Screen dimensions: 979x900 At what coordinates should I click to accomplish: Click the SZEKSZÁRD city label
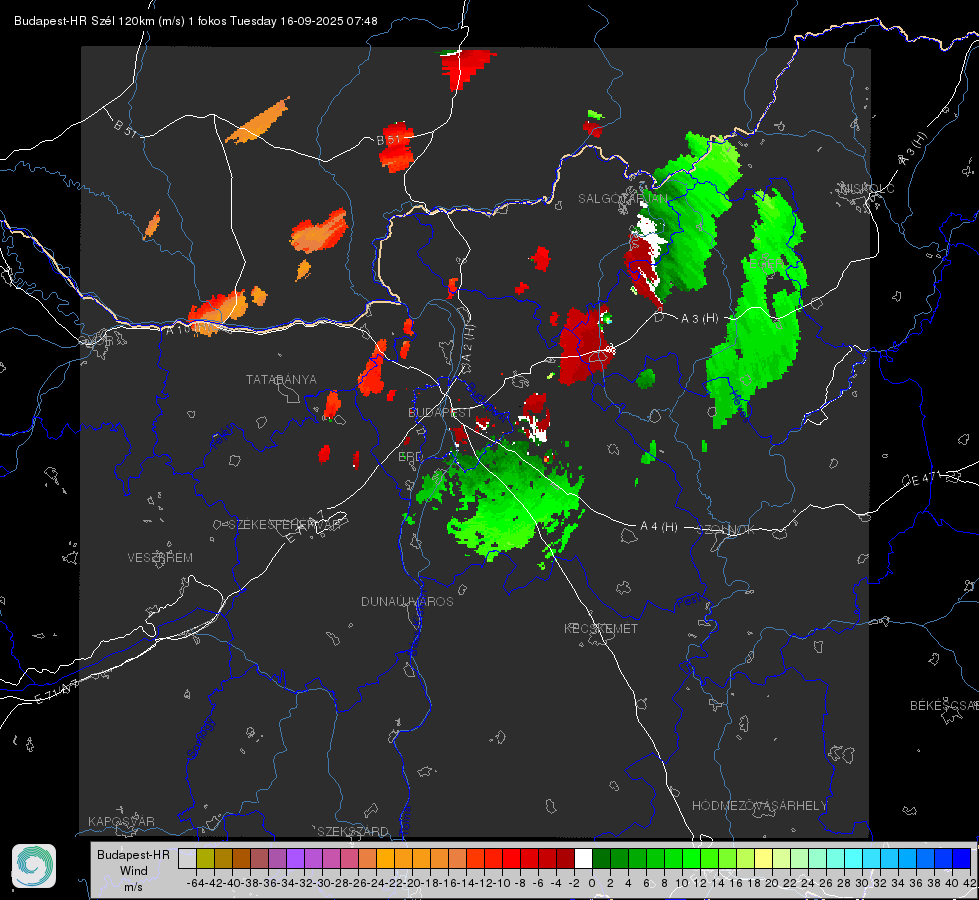353,831
